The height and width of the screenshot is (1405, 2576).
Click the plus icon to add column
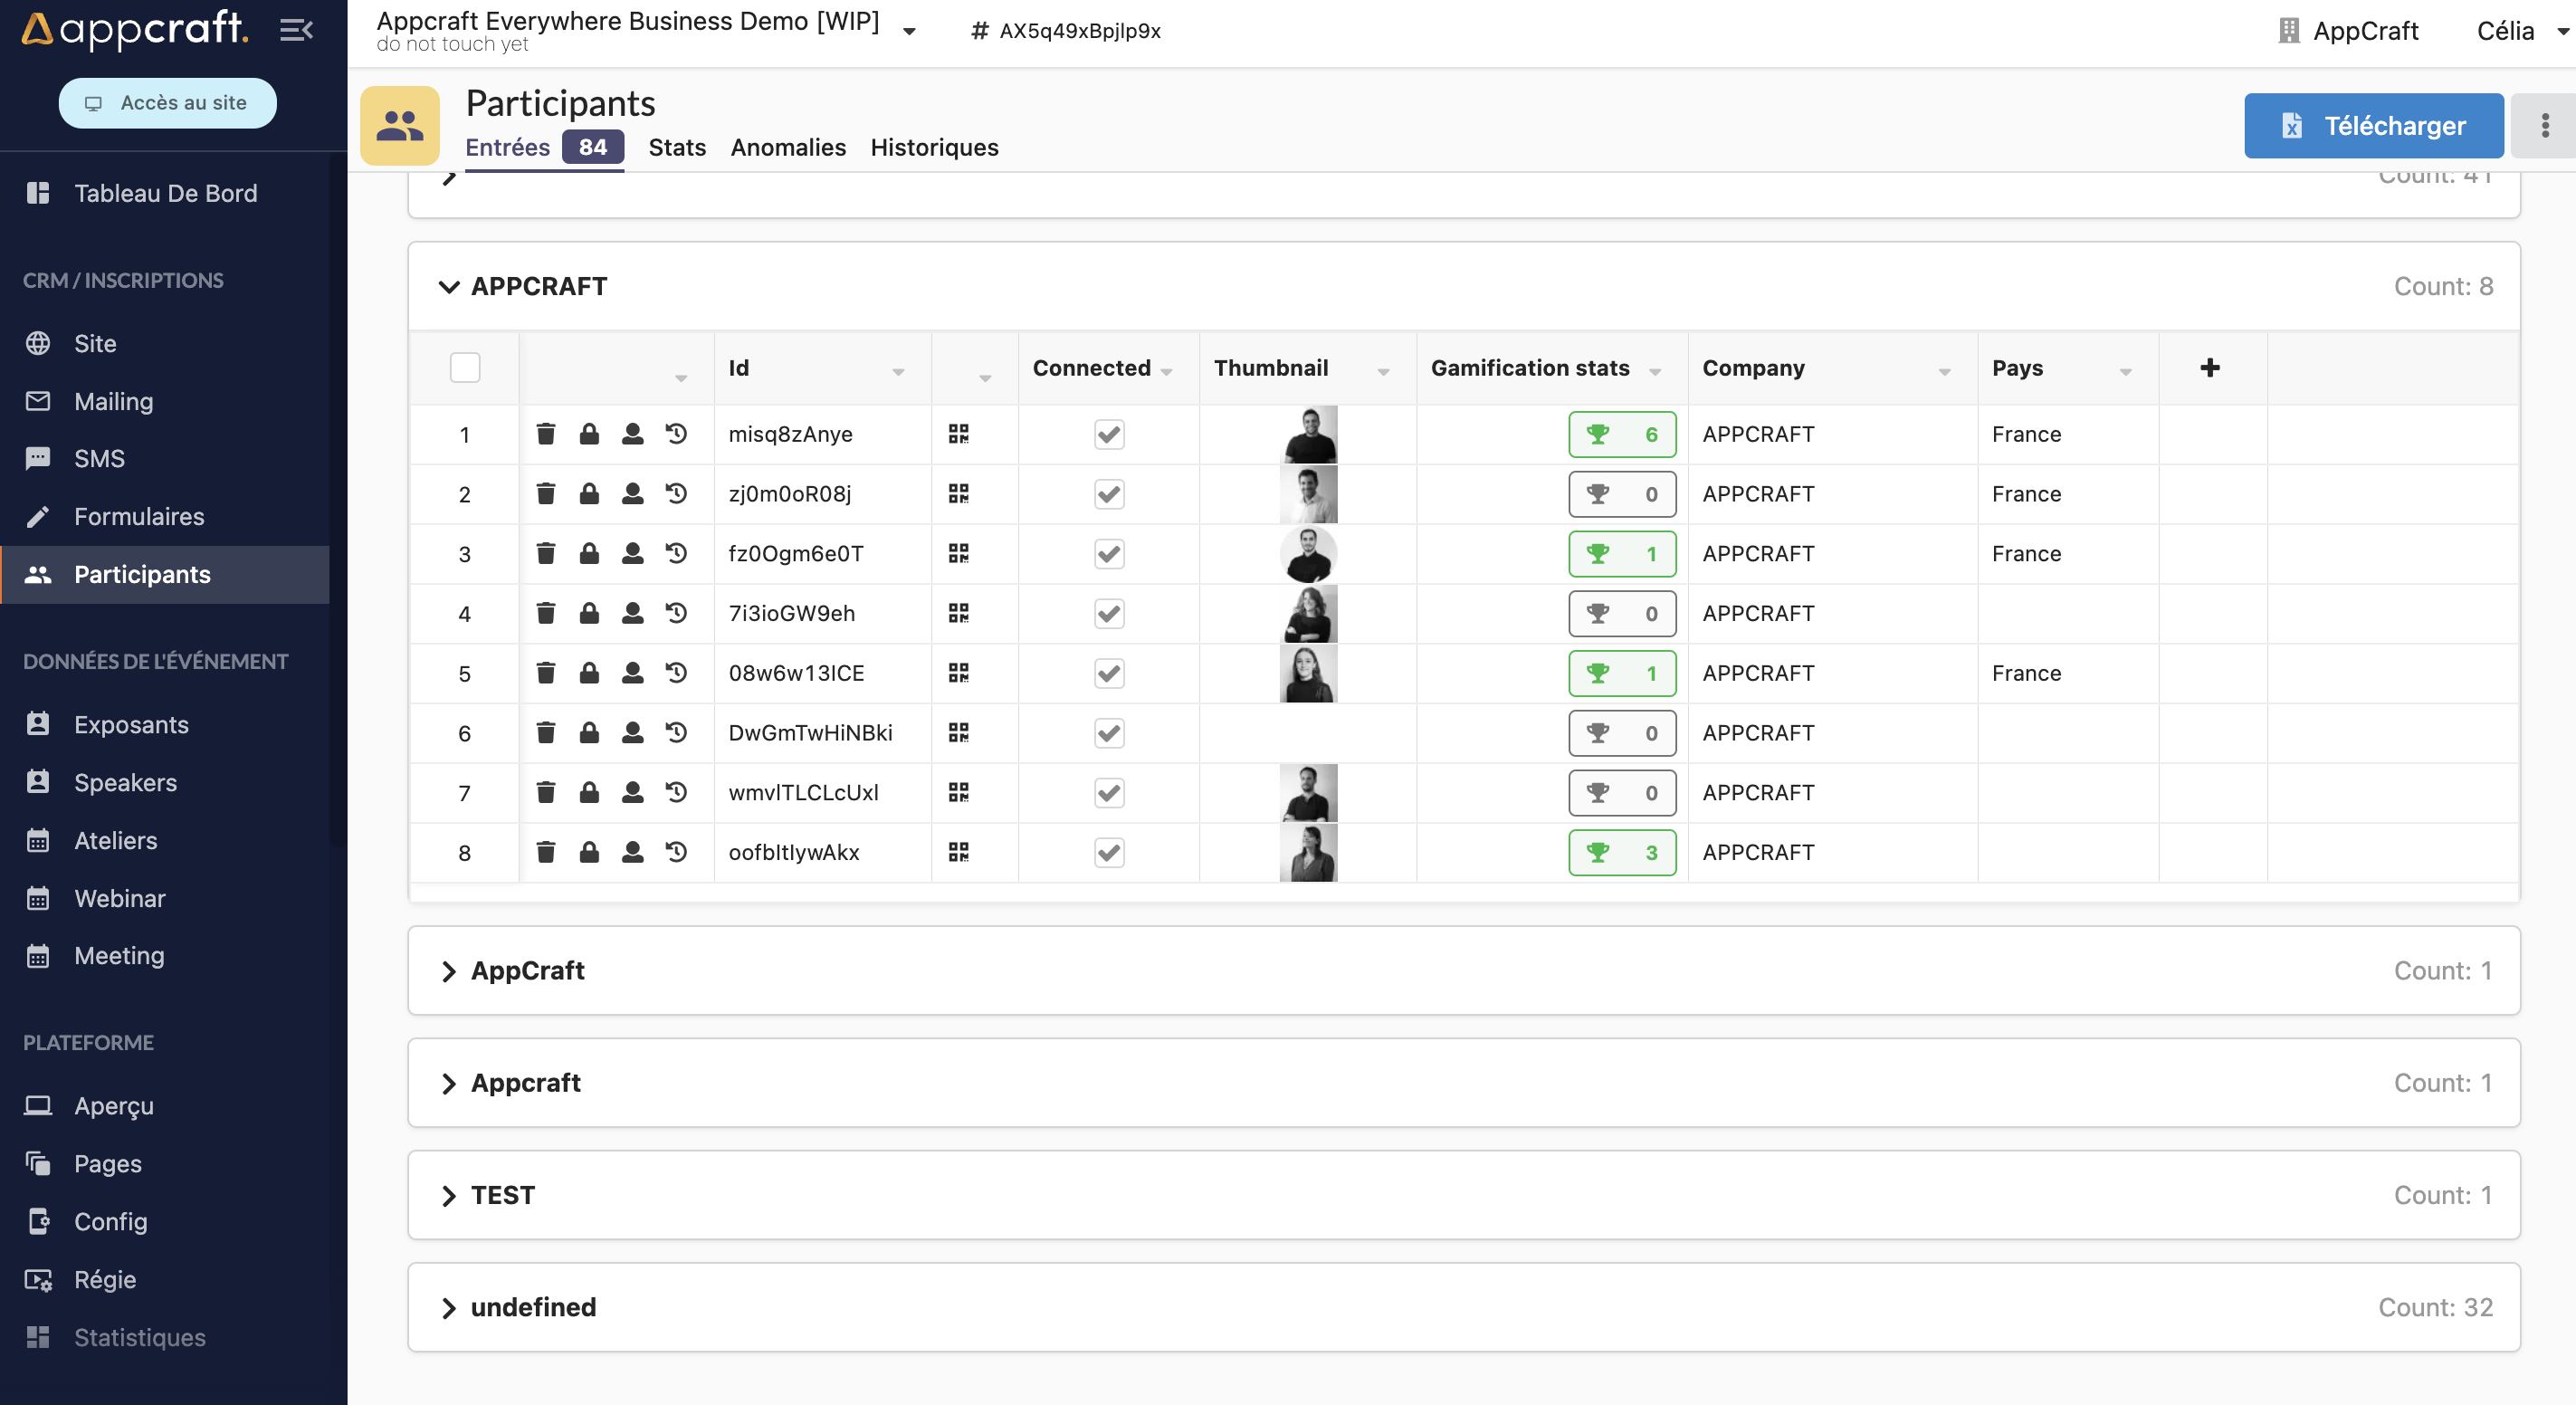tap(2210, 367)
